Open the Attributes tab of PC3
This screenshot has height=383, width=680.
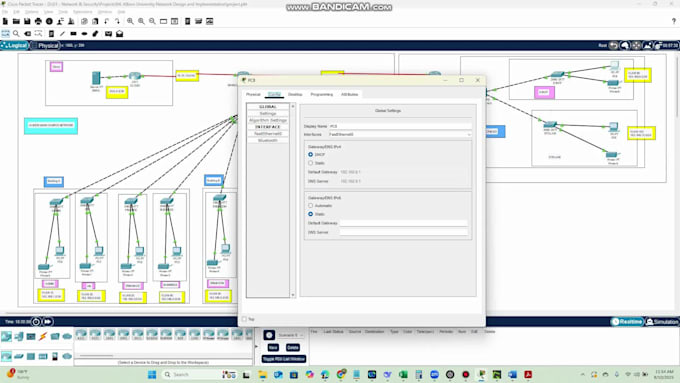pos(350,94)
